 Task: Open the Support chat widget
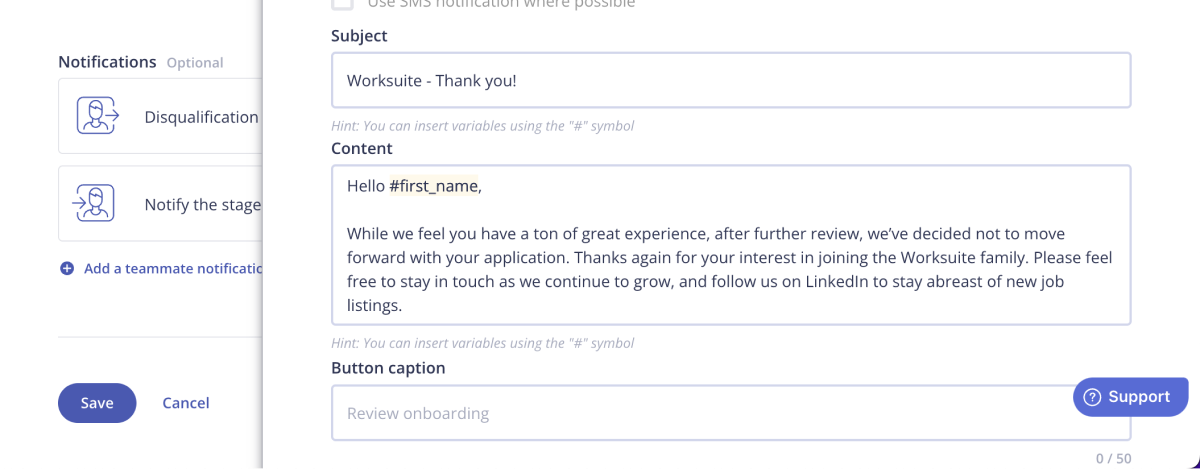coord(1130,397)
